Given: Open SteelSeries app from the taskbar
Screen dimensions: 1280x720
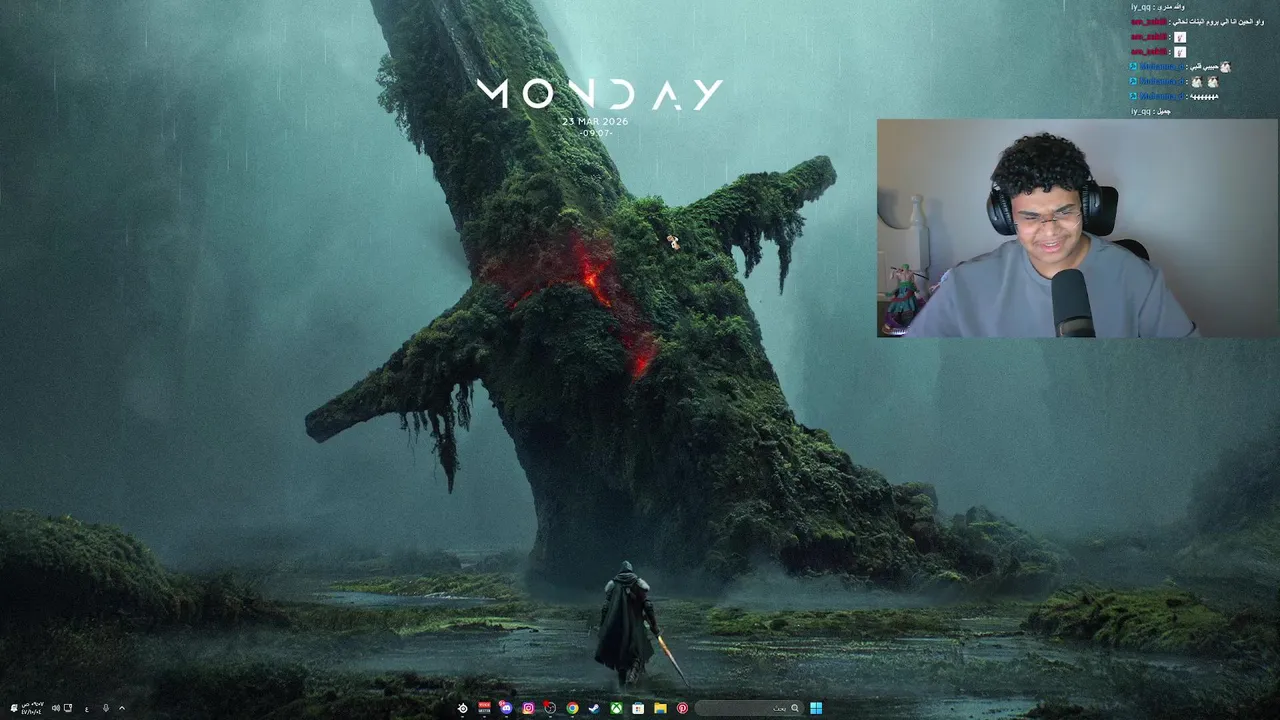Looking at the screenshot, I should [x=463, y=708].
